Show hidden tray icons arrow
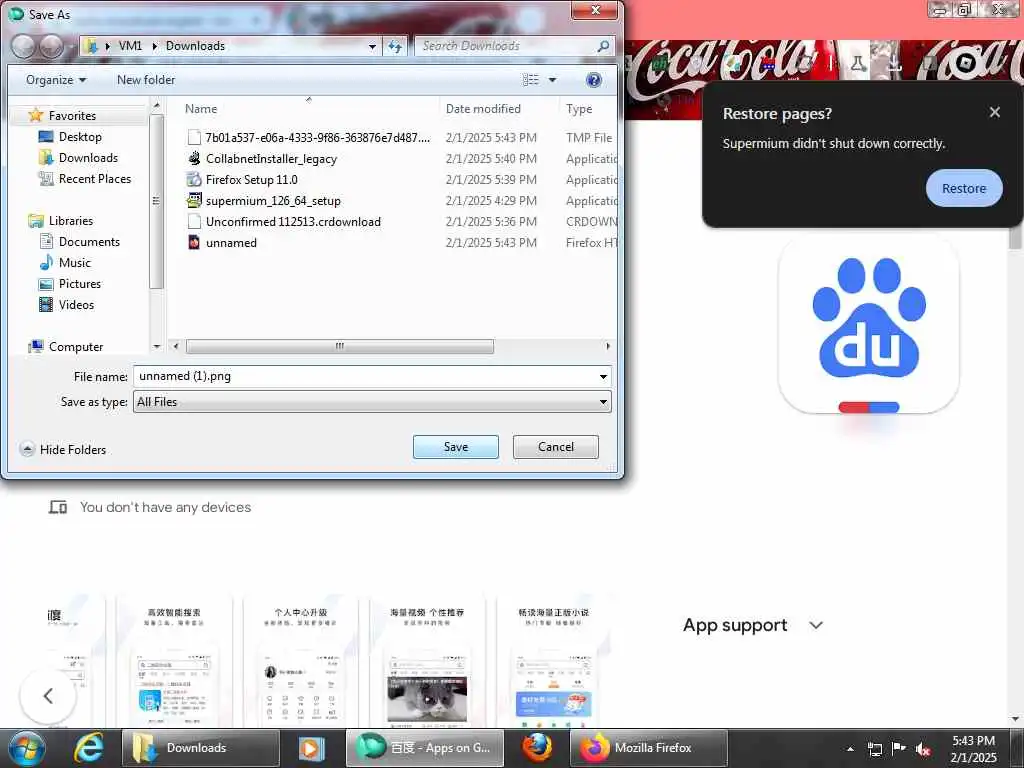 click(x=850, y=749)
